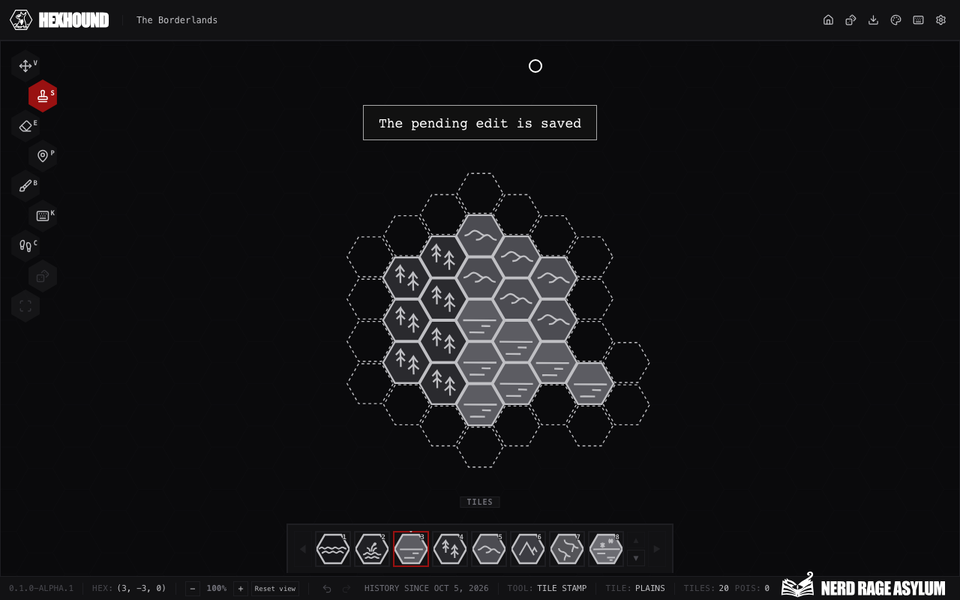Pick the hills tile number 5

point(489,549)
